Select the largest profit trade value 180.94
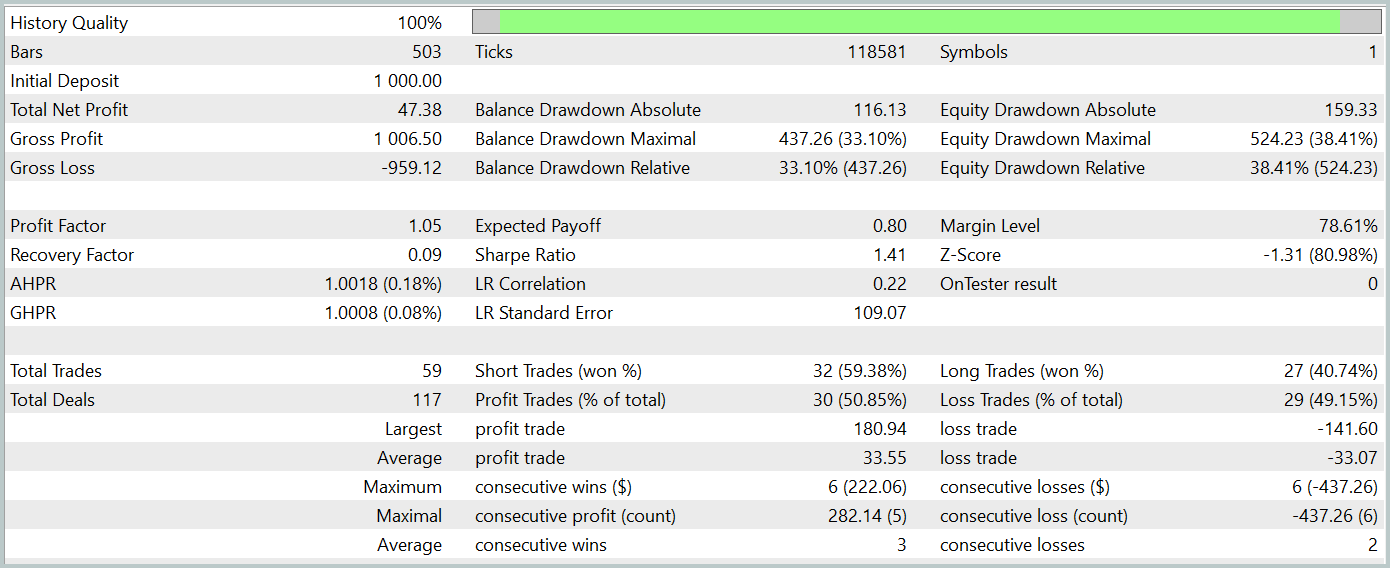This screenshot has height=568, width=1390. coord(880,429)
